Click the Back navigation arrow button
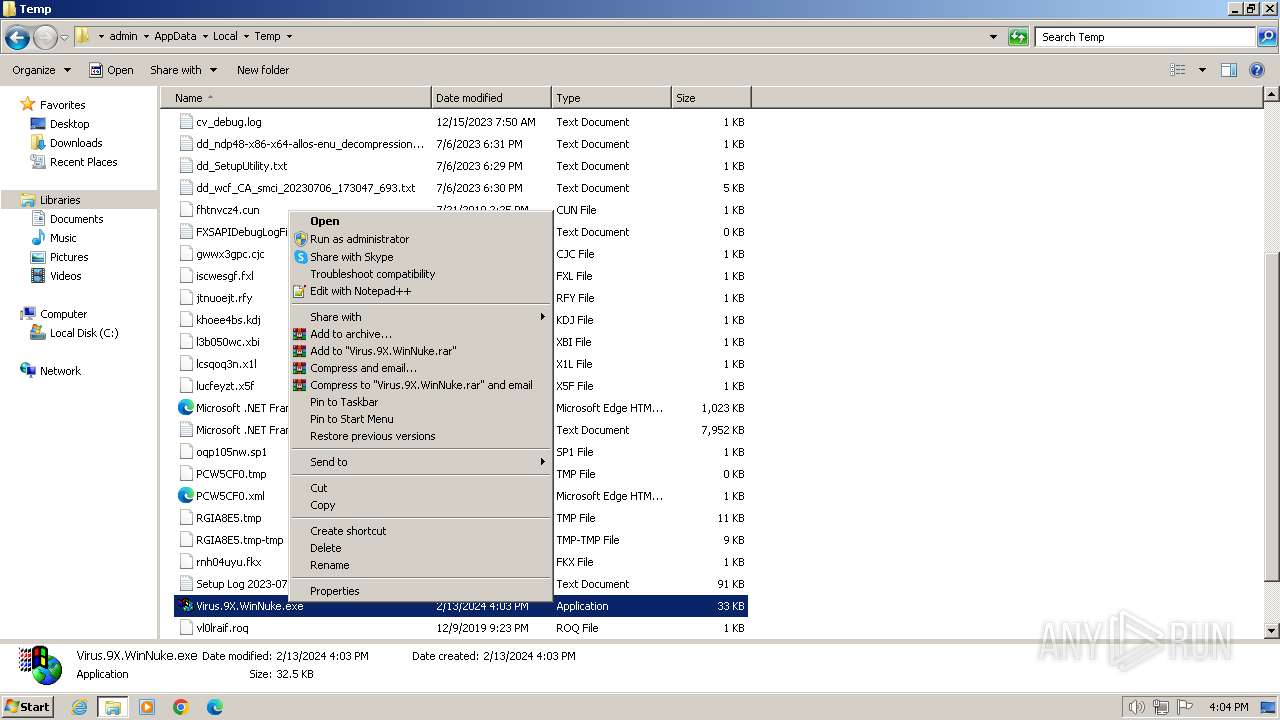Viewport: 1280px width, 720px height. (17, 37)
